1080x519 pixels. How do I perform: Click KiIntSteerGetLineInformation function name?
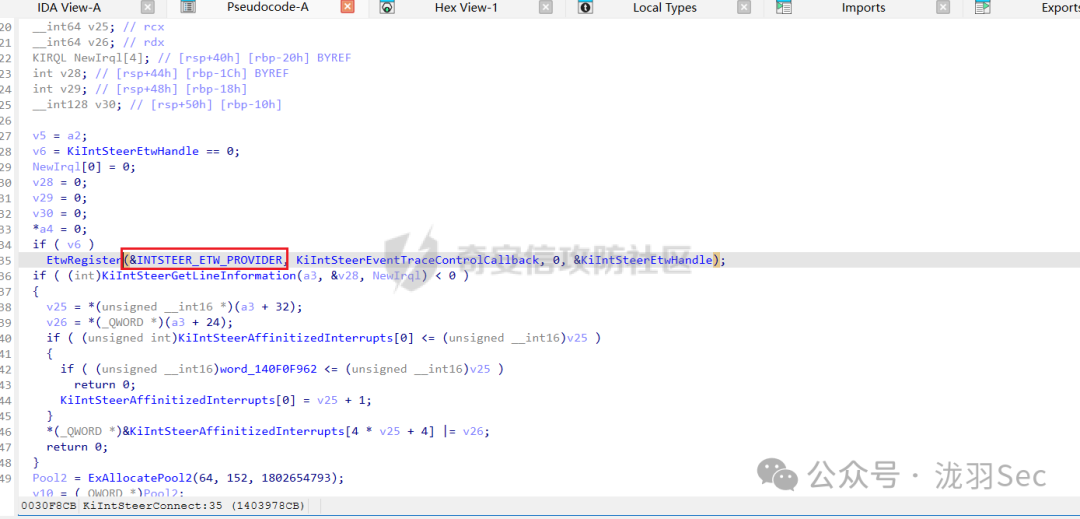(x=198, y=275)
